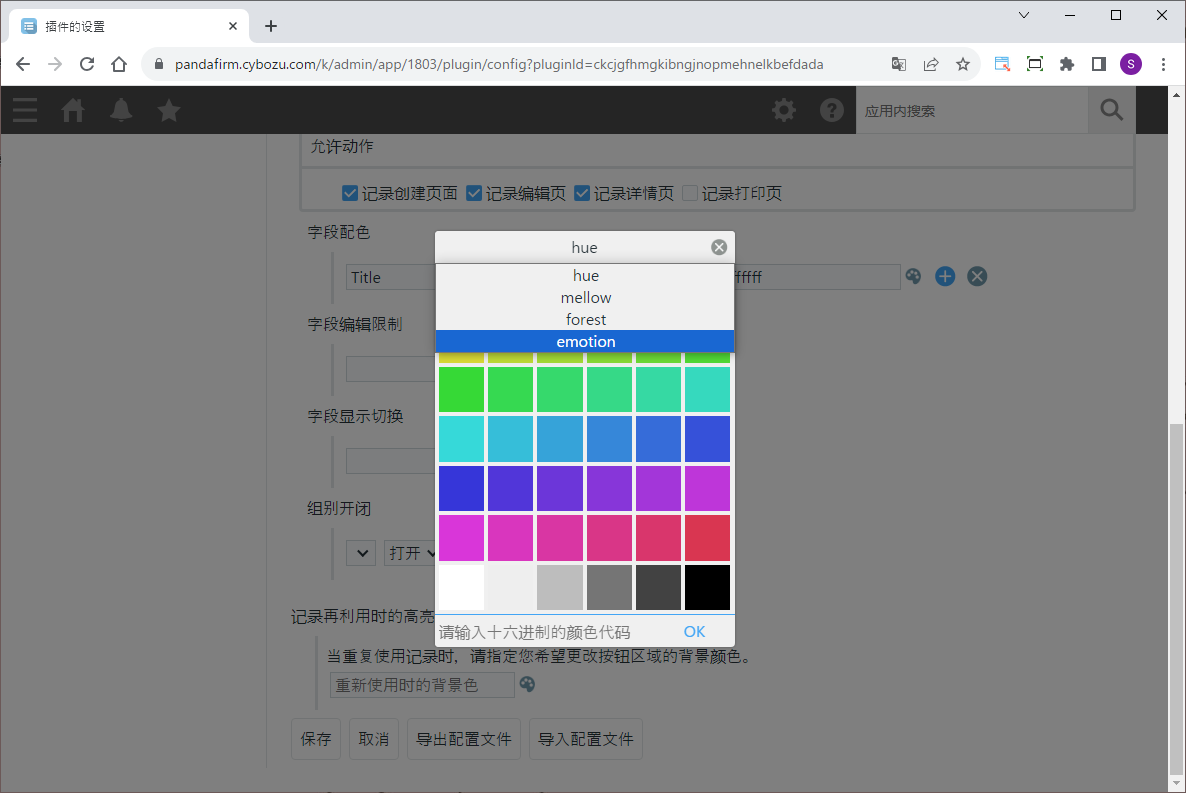Select the emotion palette option
1186x793 pixels.
(585, 342)
